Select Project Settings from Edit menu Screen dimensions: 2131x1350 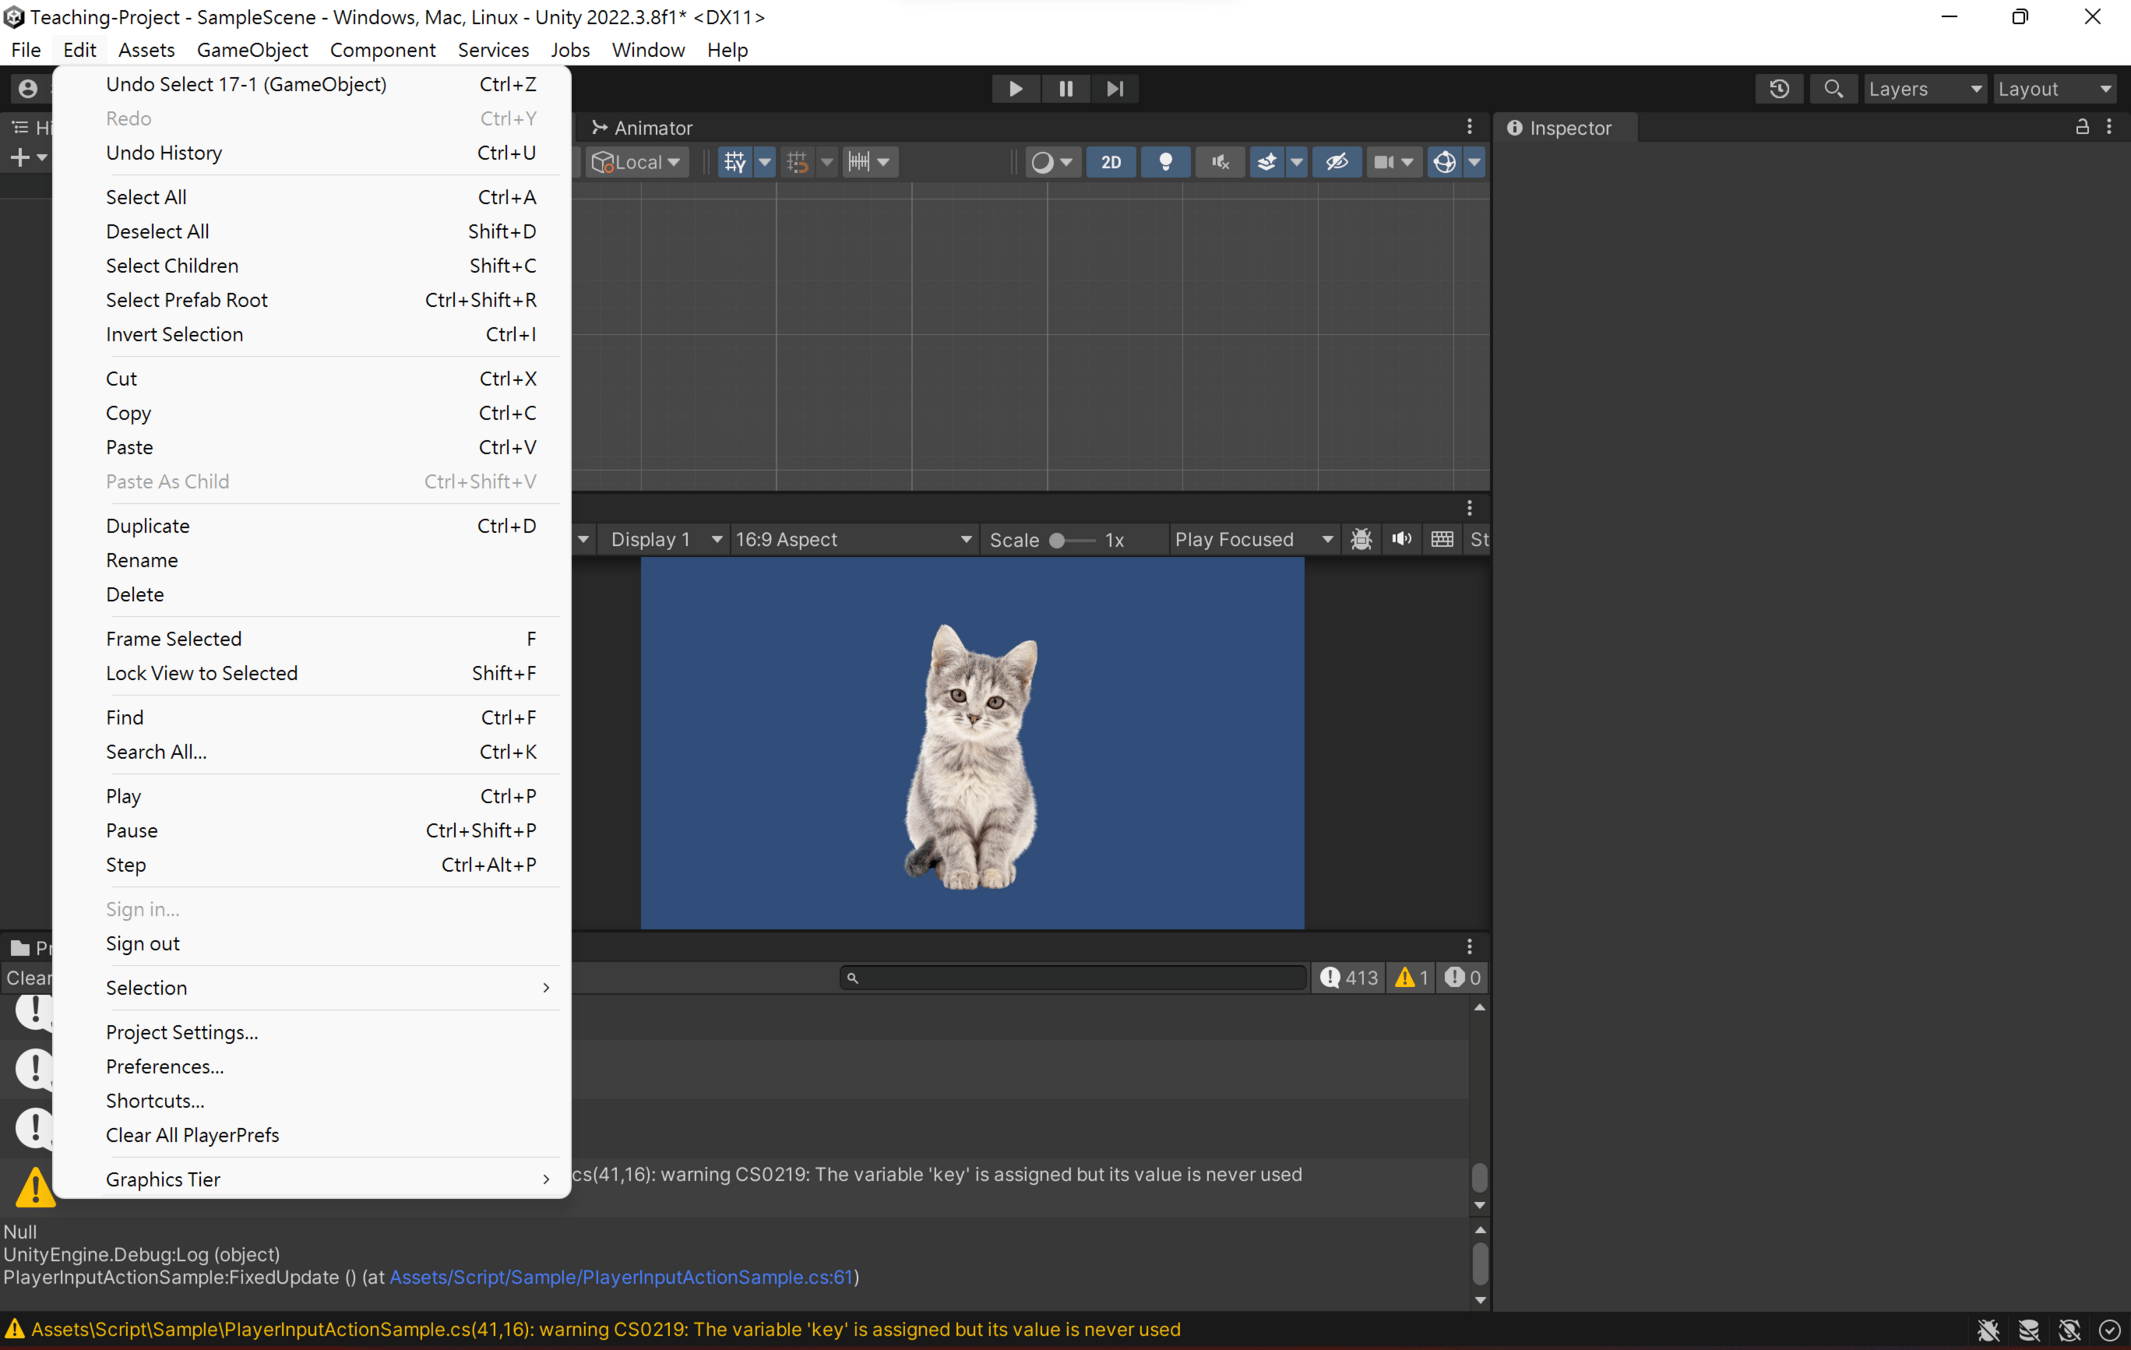[x=181, y=1032]
